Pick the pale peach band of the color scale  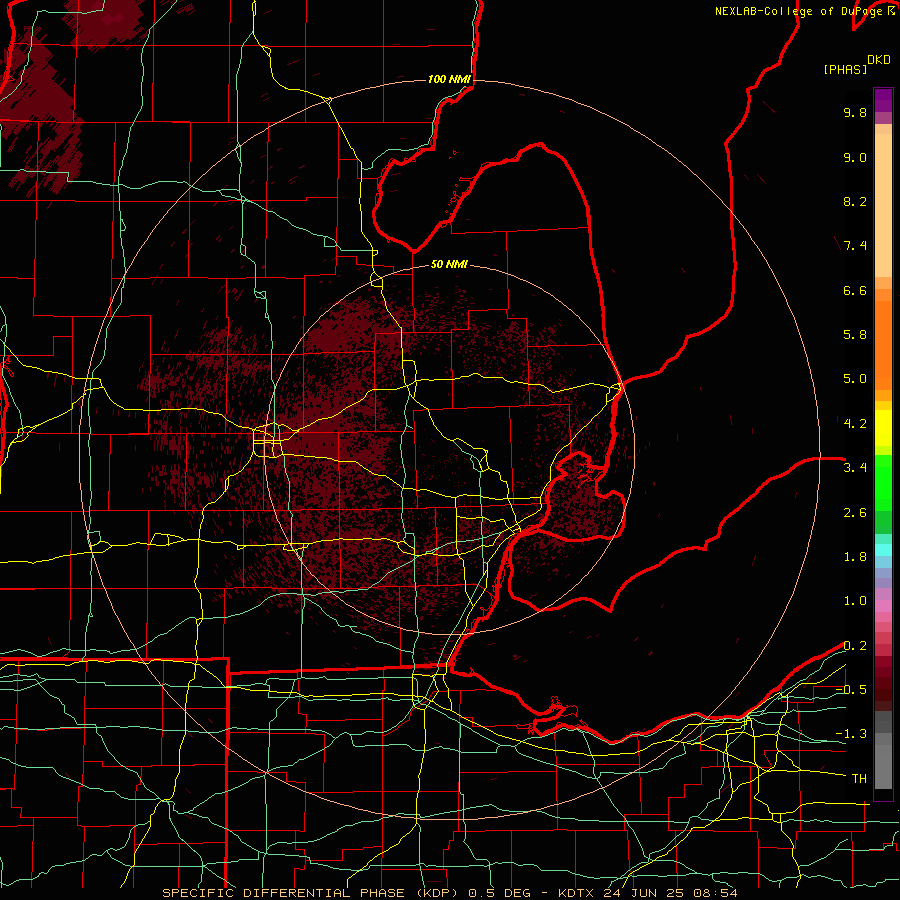click(883, 205)
